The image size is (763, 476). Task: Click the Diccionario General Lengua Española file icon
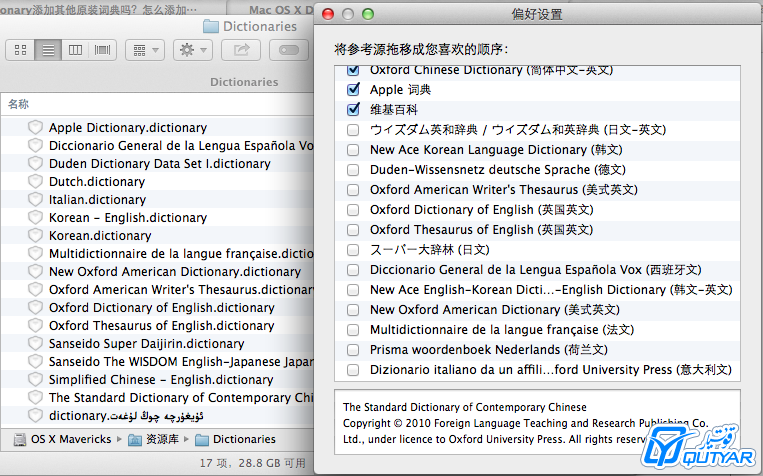[x=35, y=146]
